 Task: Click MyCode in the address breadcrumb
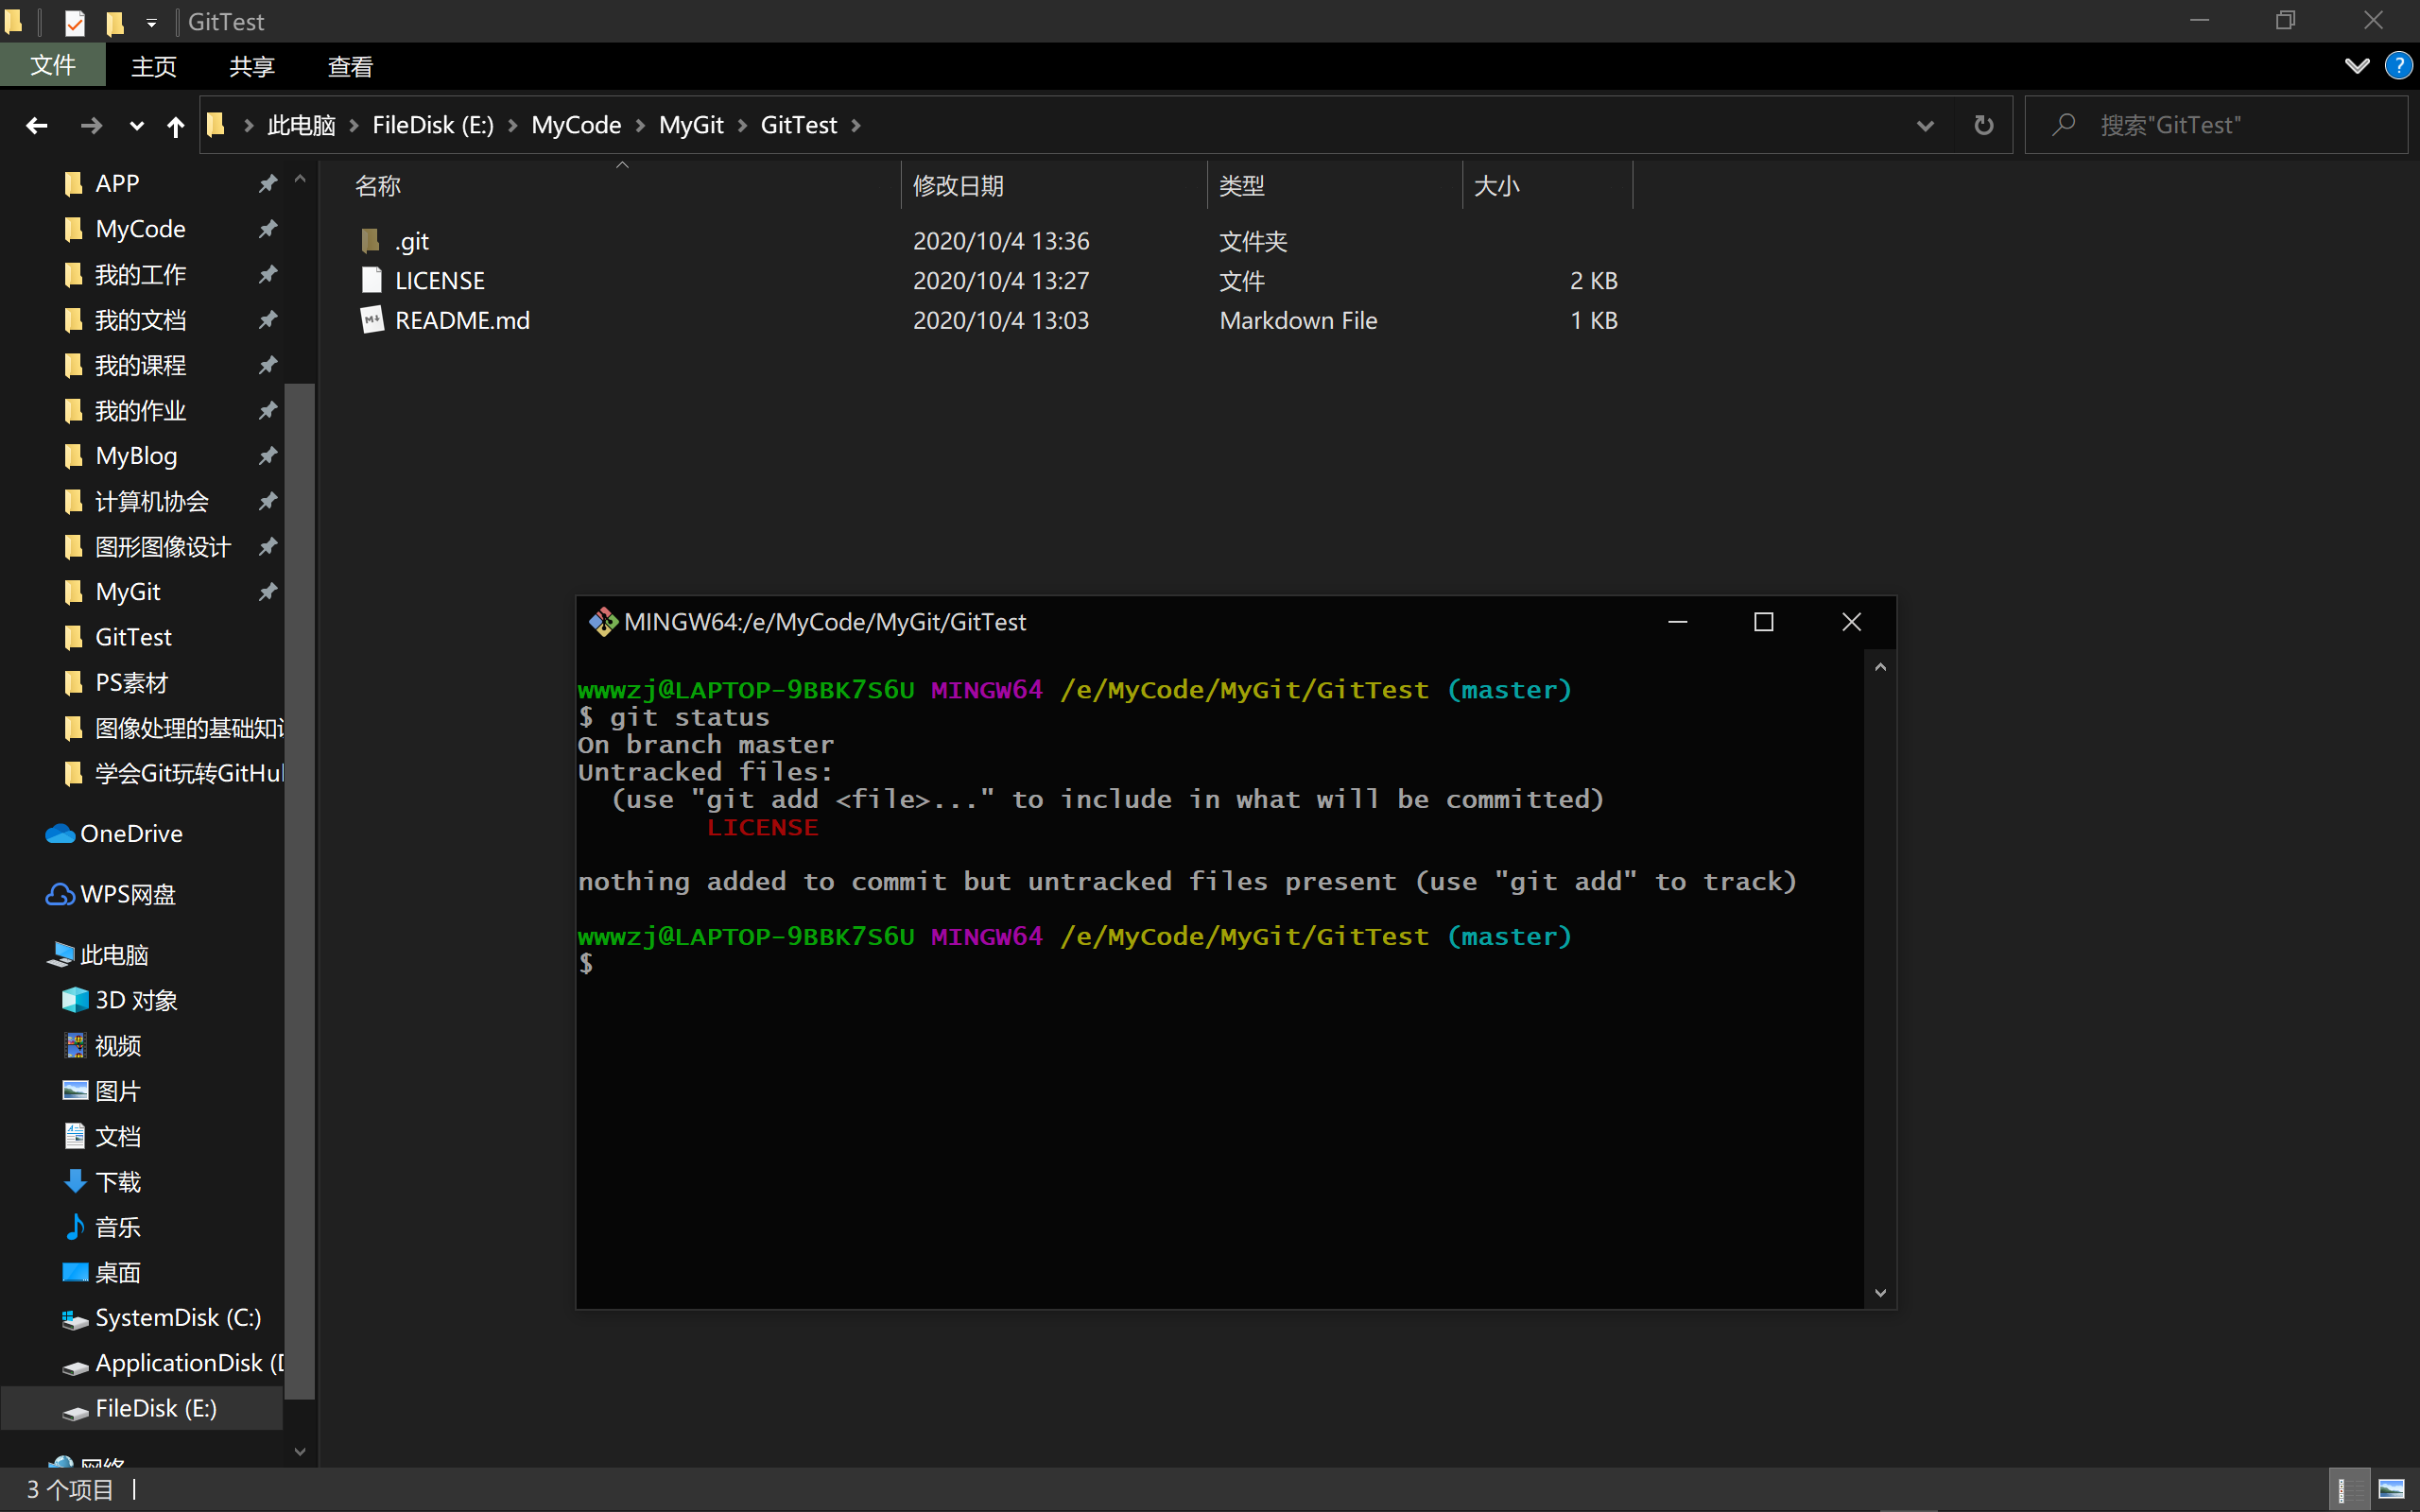tap(576, 125)
